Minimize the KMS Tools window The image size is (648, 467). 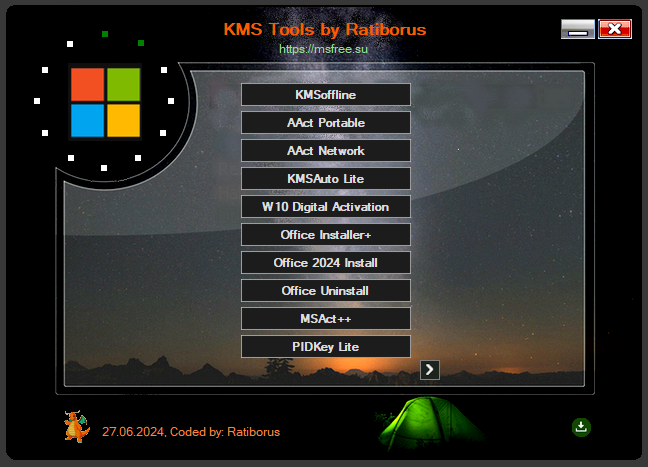[577, 29]
